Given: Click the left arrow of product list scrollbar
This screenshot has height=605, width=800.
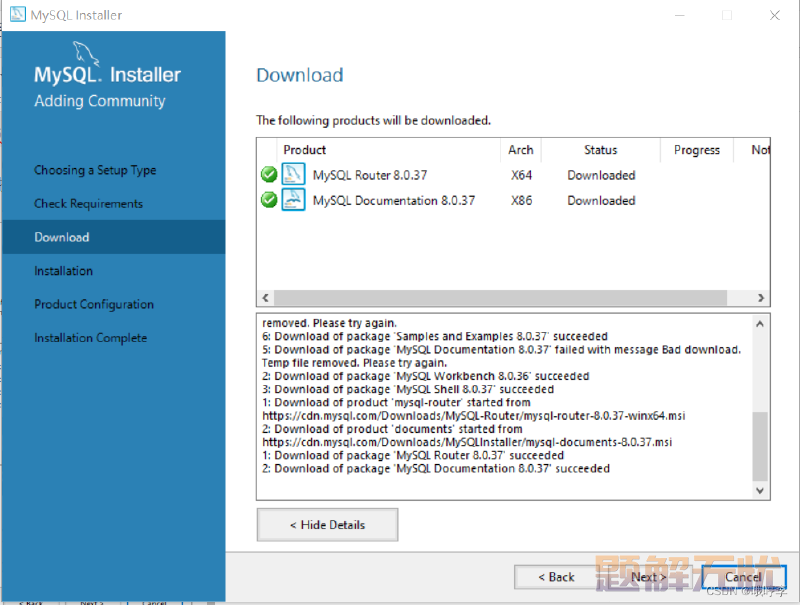Looking at the screenshot, I should [265, 297].
